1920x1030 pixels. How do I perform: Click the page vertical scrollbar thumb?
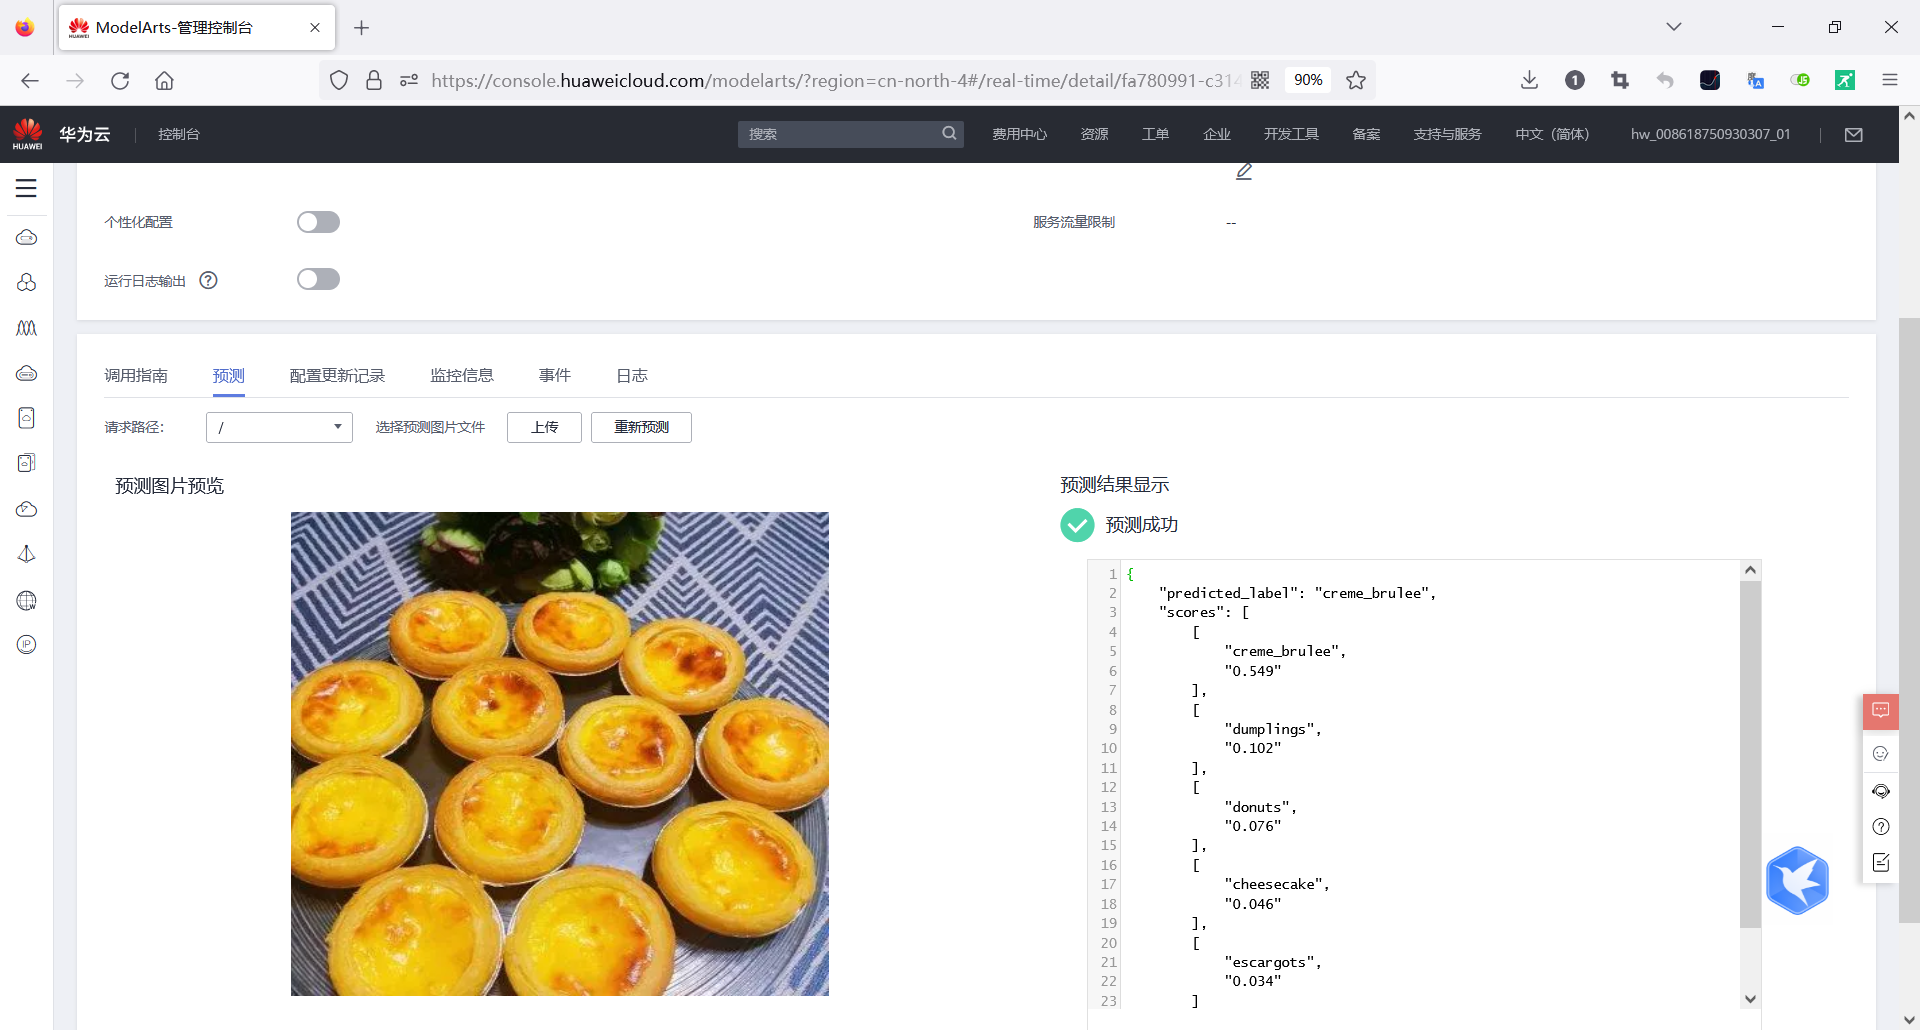(1909, 620)
